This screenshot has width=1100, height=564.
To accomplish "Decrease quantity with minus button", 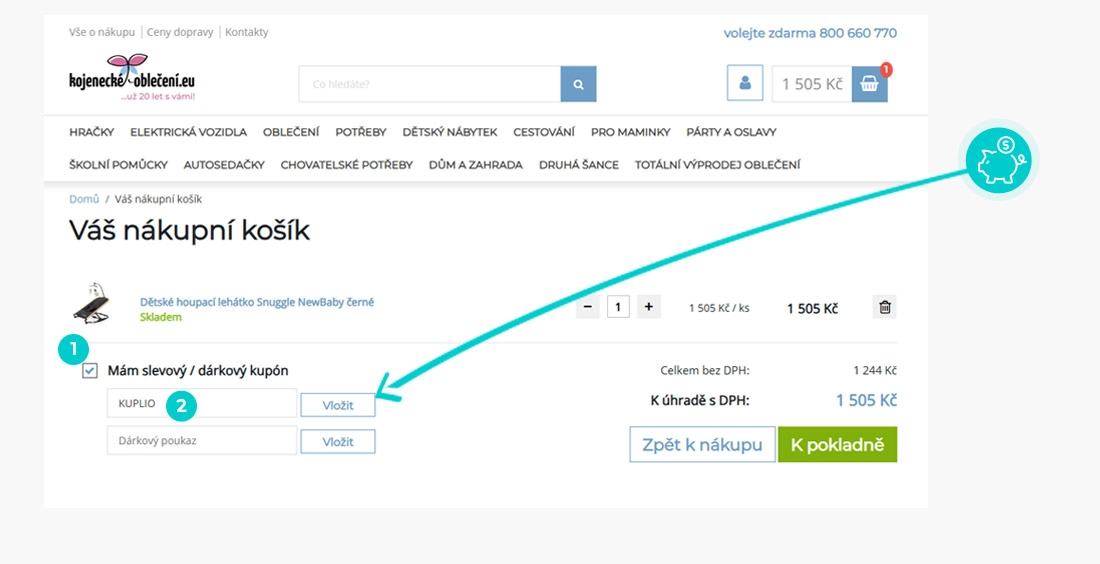I will coord(588,307).
